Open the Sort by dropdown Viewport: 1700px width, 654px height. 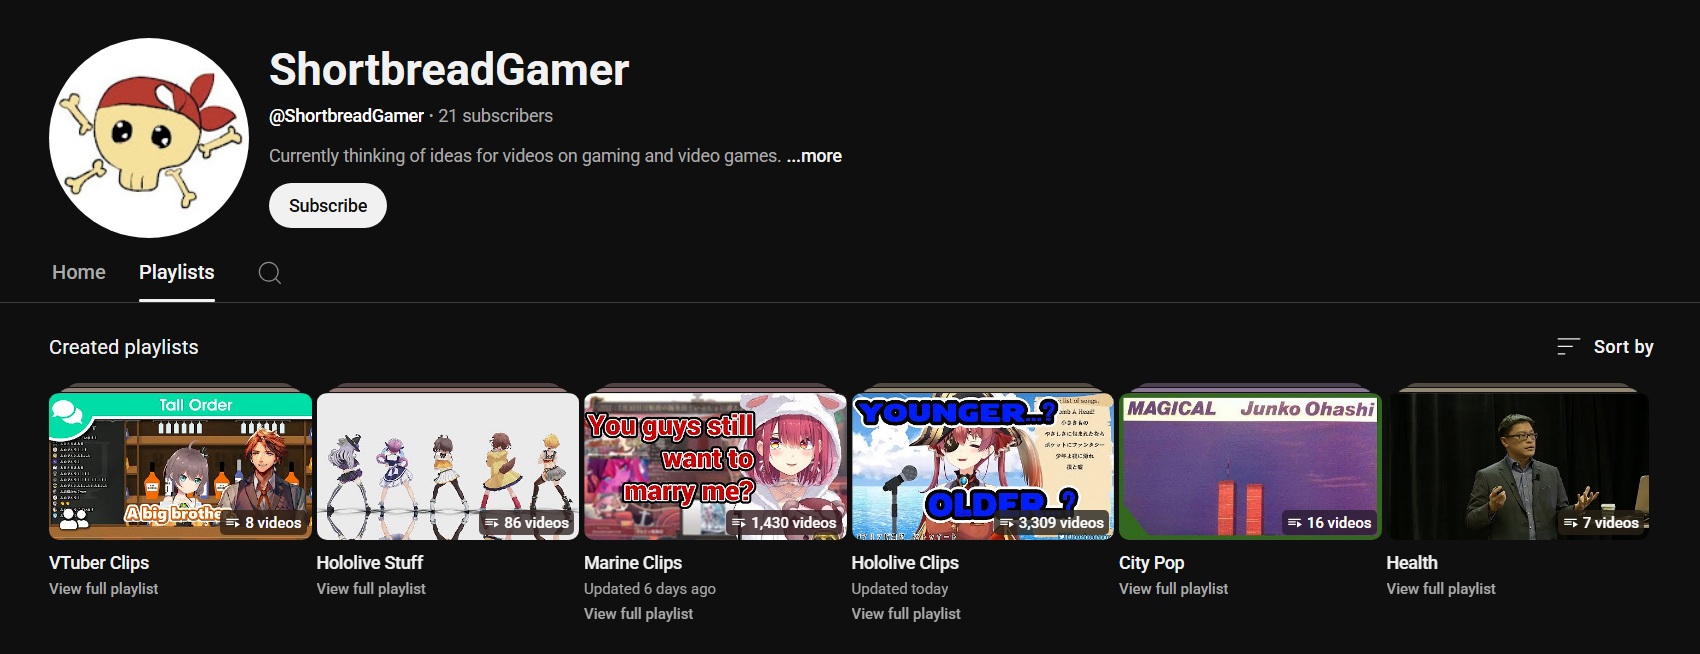click(1605, 347)
